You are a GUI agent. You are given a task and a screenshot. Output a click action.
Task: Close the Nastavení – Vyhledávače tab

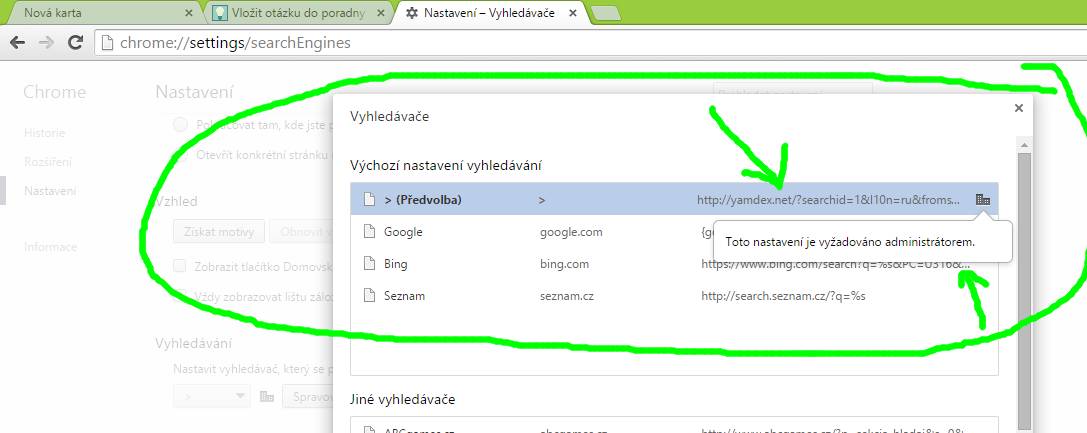coord(573,12)
